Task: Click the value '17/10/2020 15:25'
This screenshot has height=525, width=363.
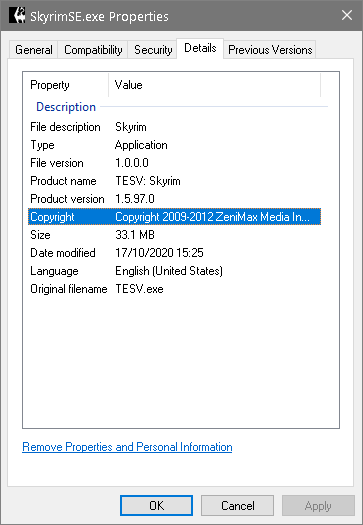Action: coord(159,253)
